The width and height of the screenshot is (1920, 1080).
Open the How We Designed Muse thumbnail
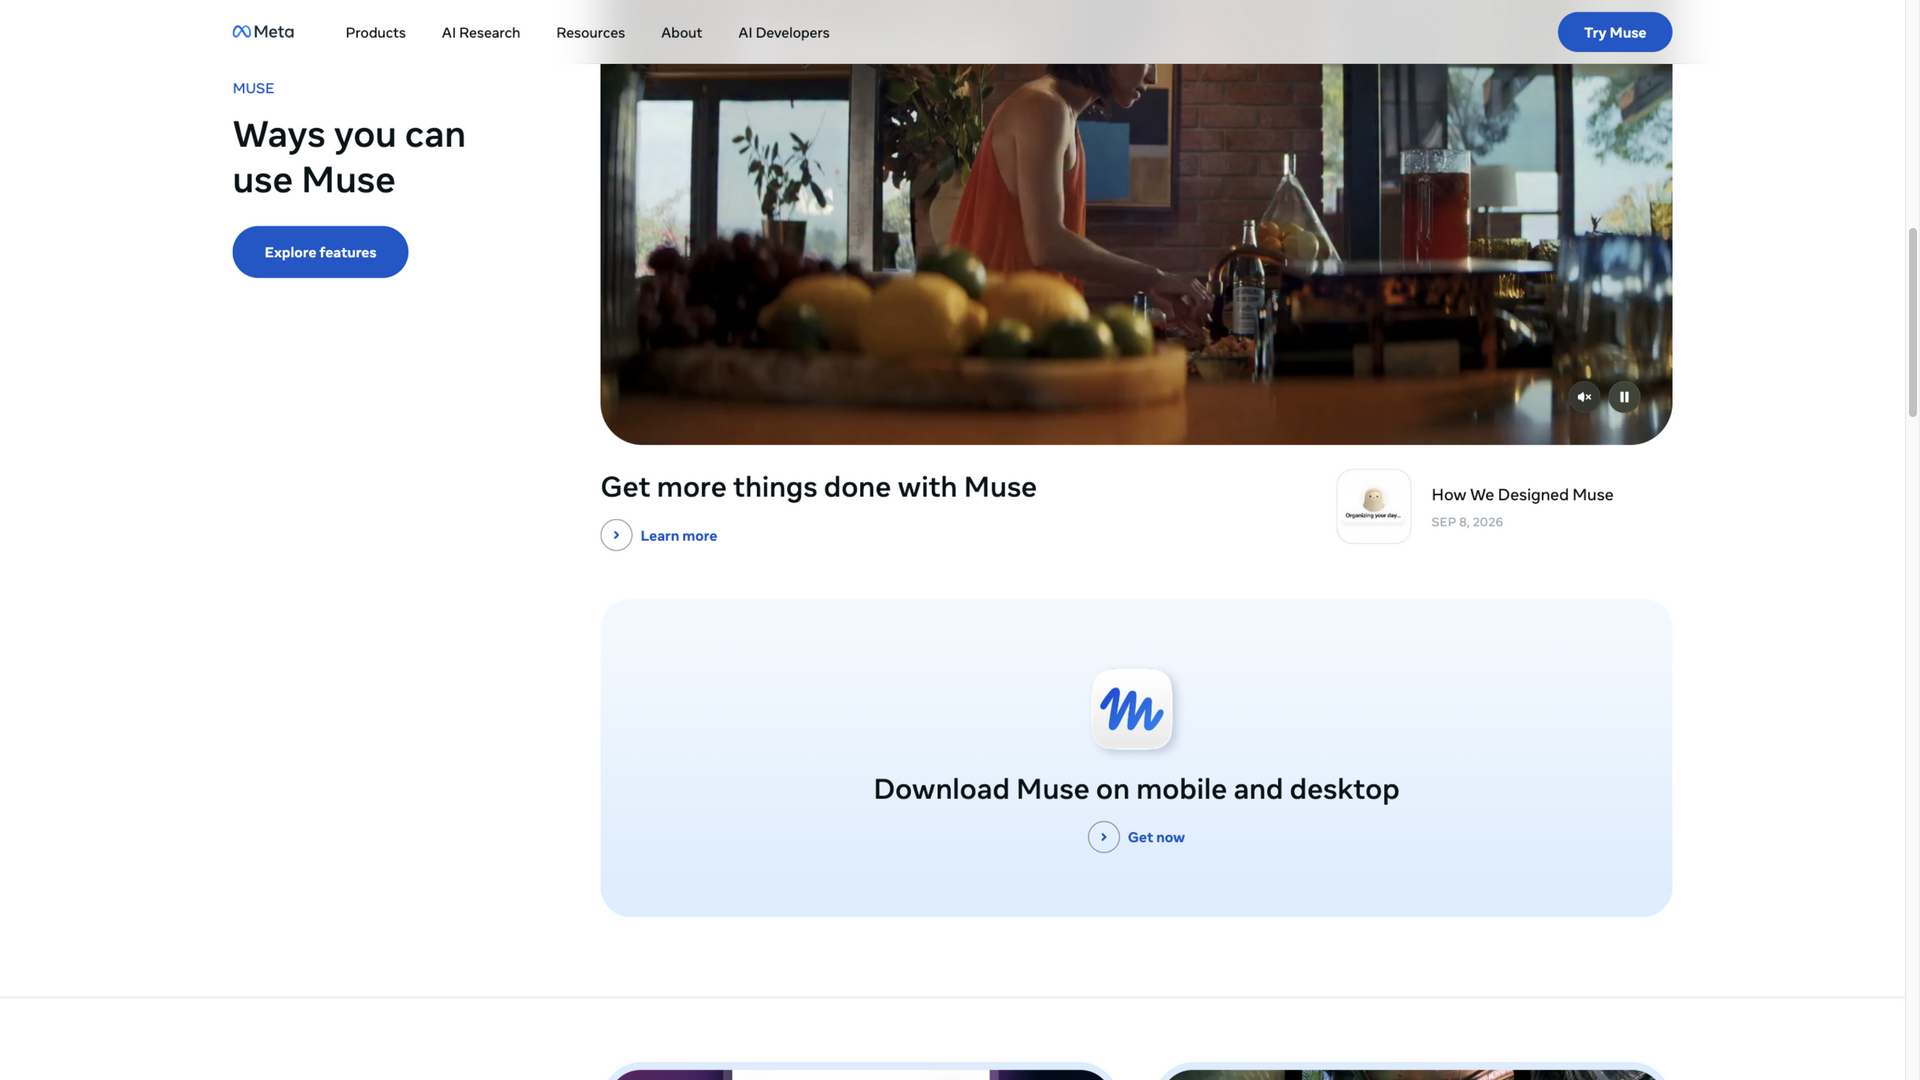1373,506
